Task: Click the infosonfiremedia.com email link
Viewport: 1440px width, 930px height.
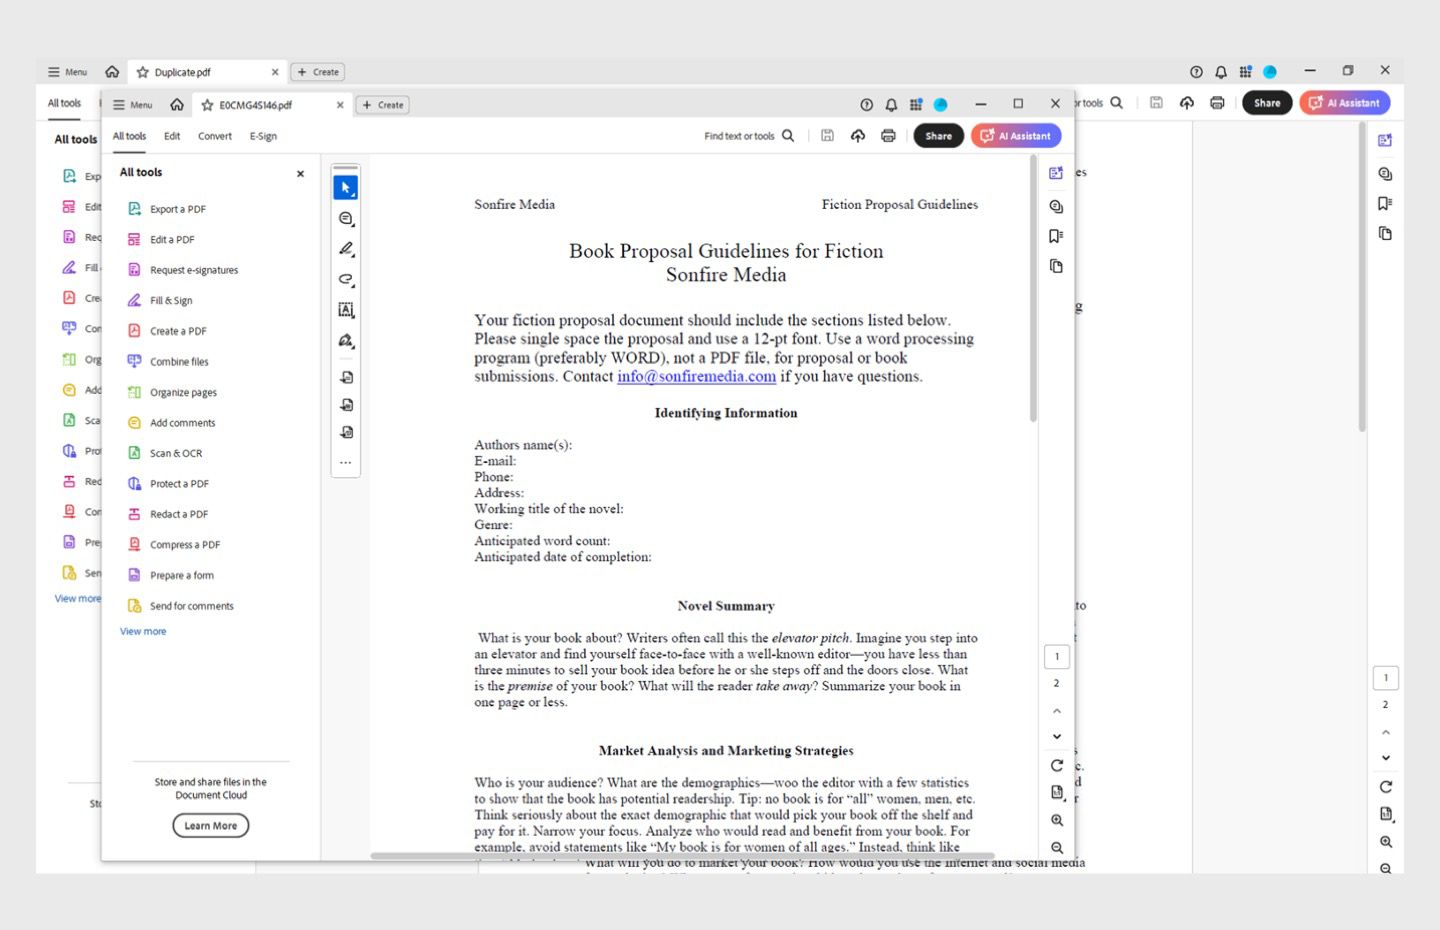Action: (x=696, y=377)
